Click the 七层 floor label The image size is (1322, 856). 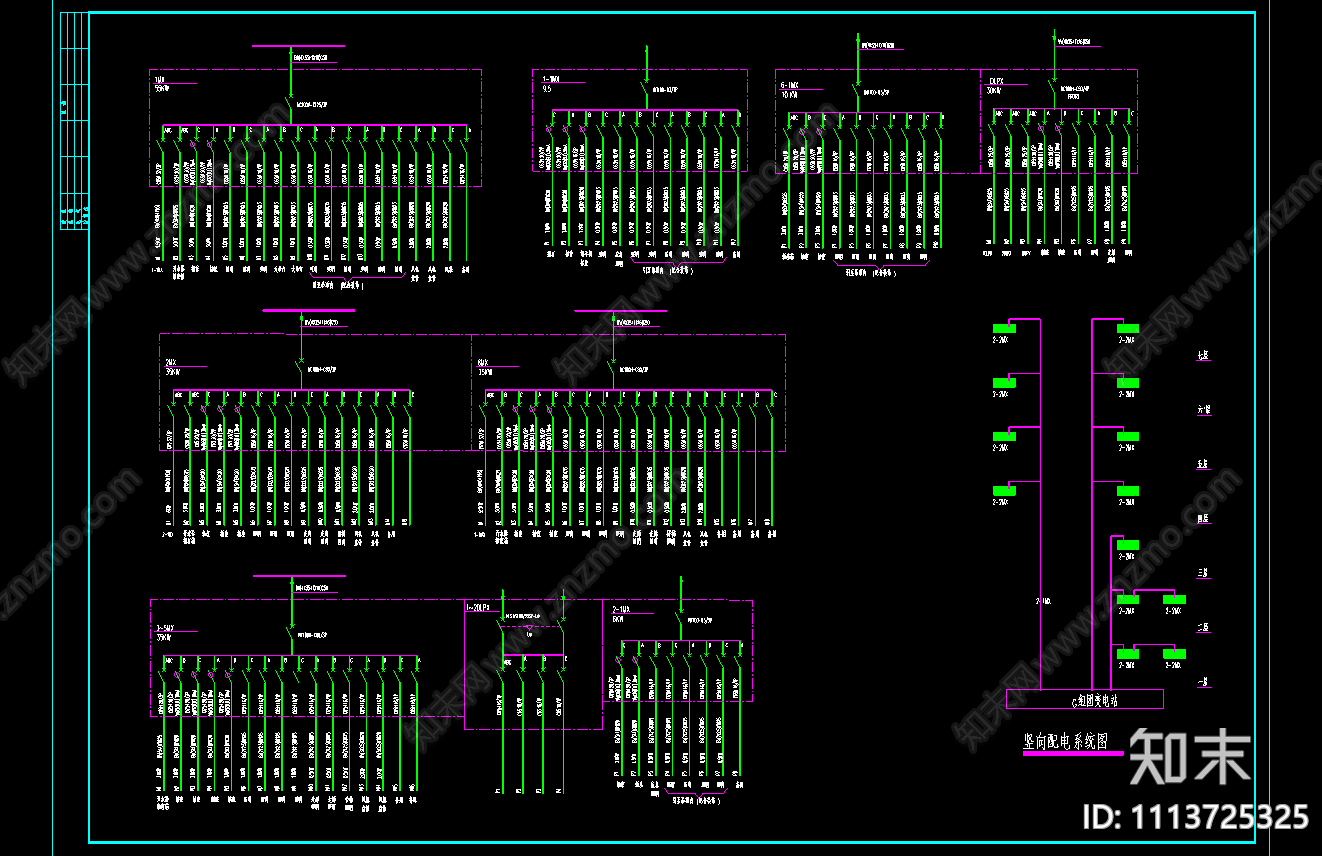(x=1203, y=355)
